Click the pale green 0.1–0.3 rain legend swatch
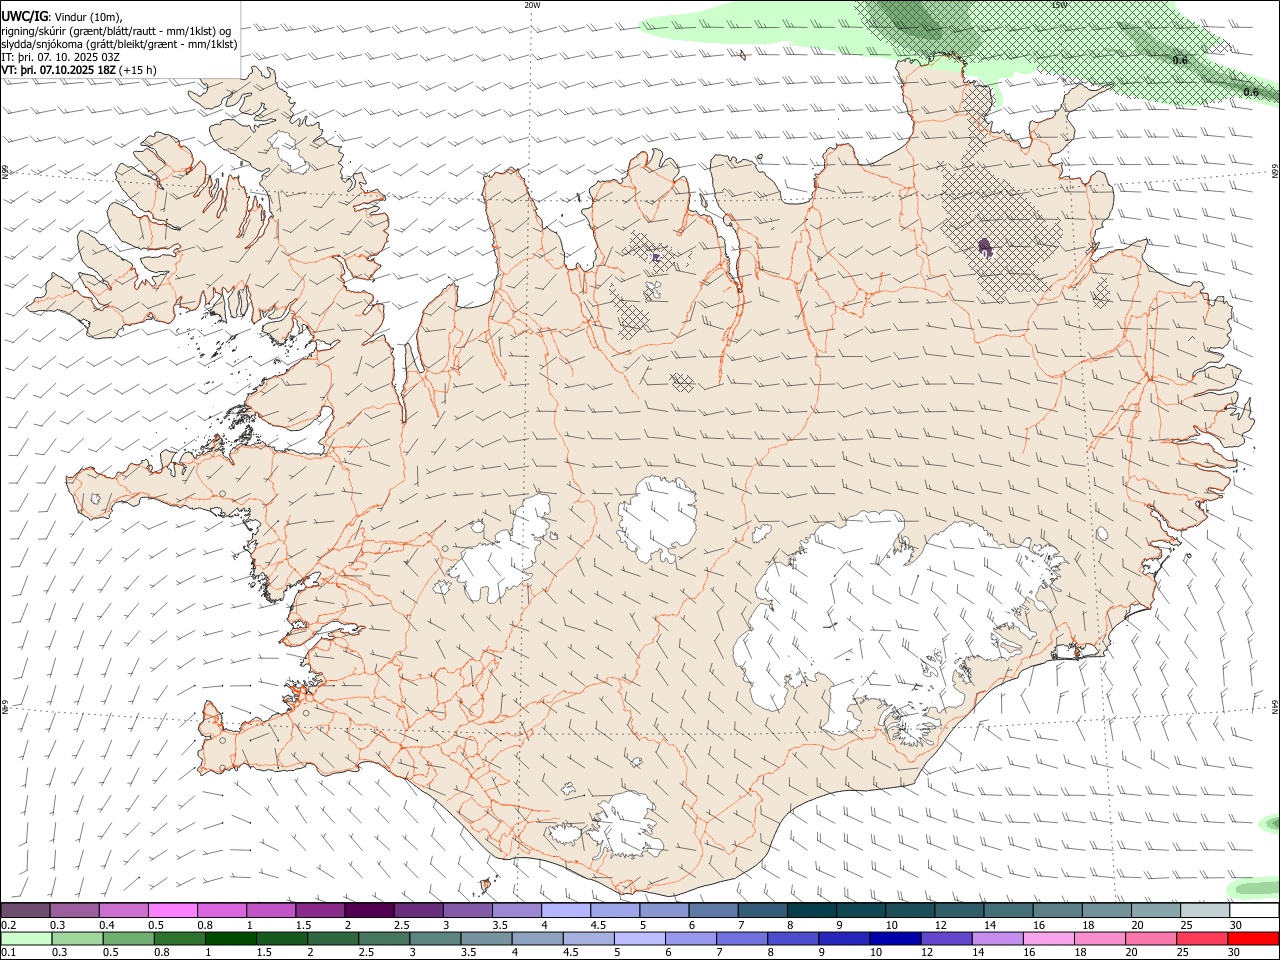Screen dimensions: 1280x960 25,938
